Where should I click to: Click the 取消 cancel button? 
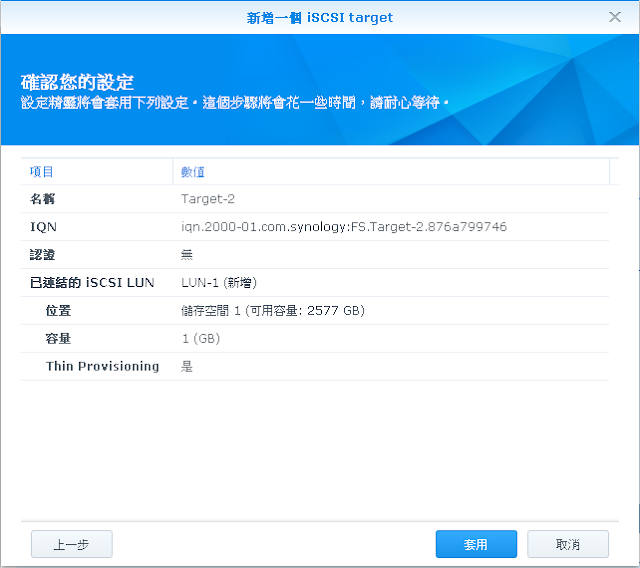pyautogui.click(x=568, y=544)
